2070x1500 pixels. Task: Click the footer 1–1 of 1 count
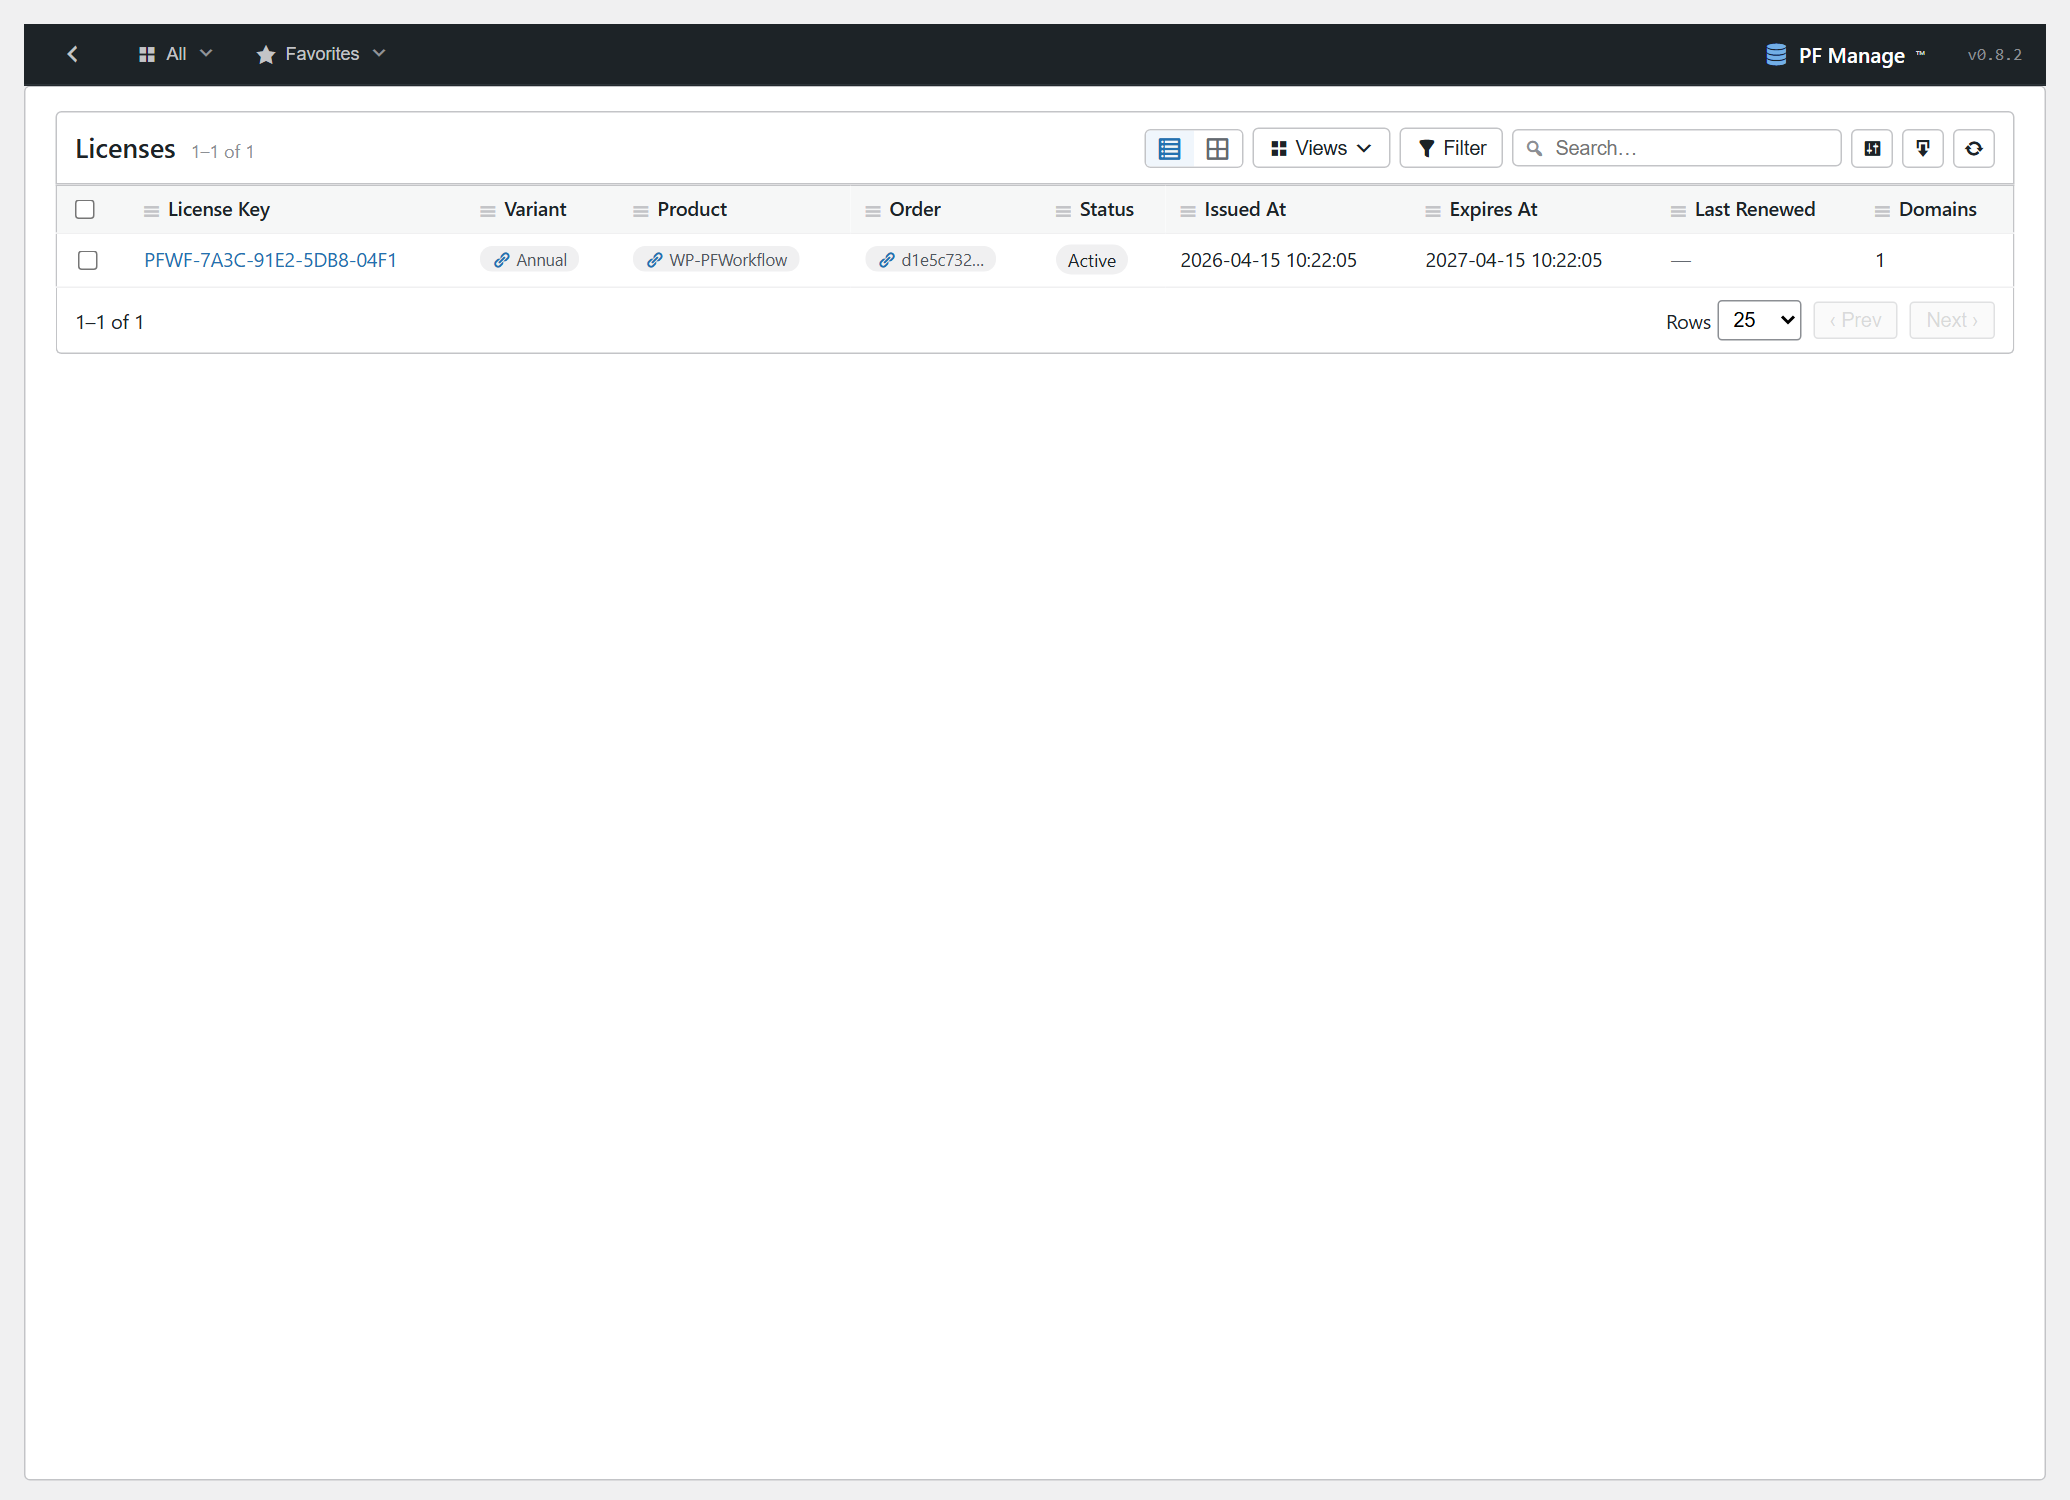click(110, 322)
